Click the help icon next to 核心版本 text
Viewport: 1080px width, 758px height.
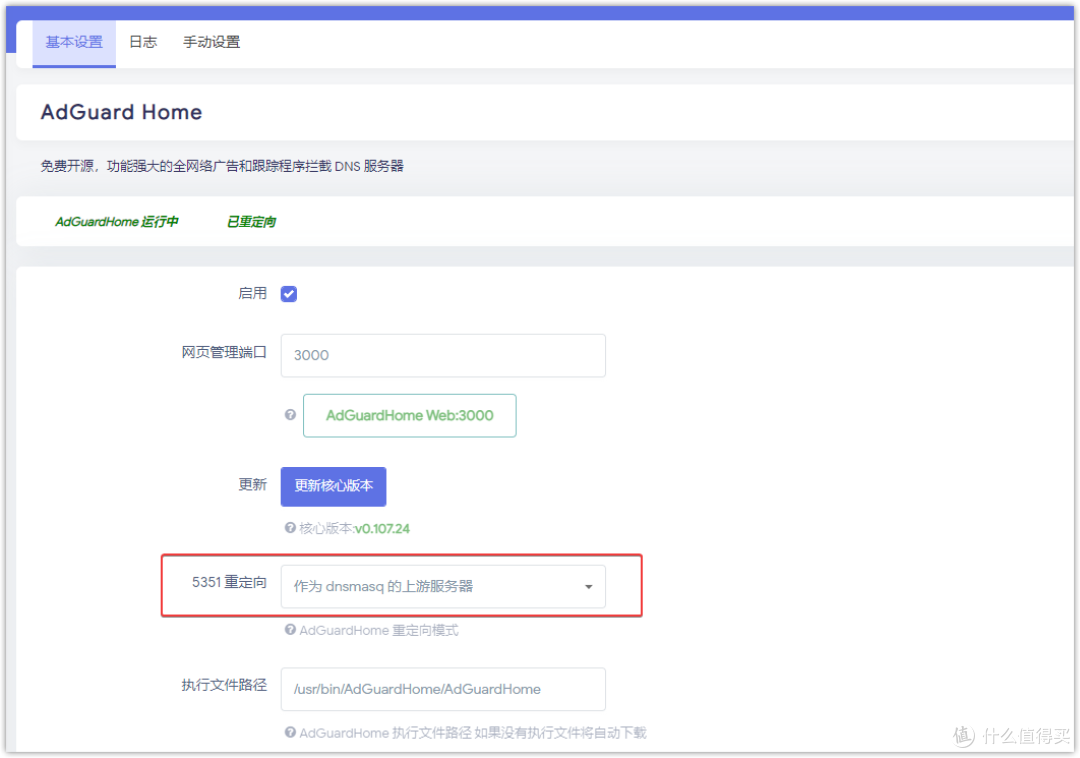coord(289,526)
